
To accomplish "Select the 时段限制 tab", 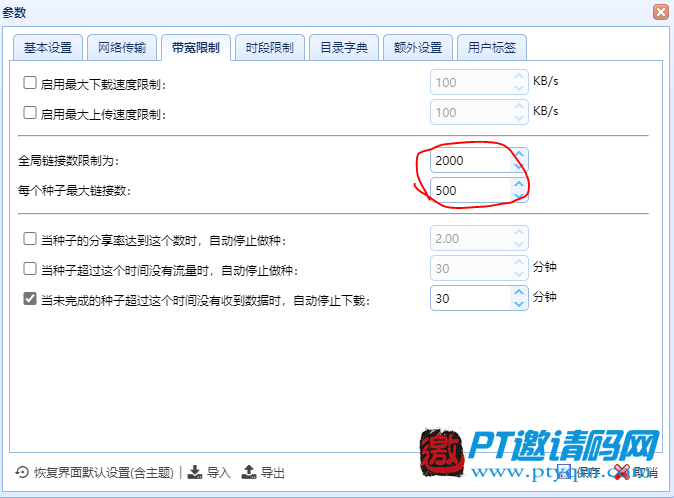I will pyautogui.click(x=270, y=47).
